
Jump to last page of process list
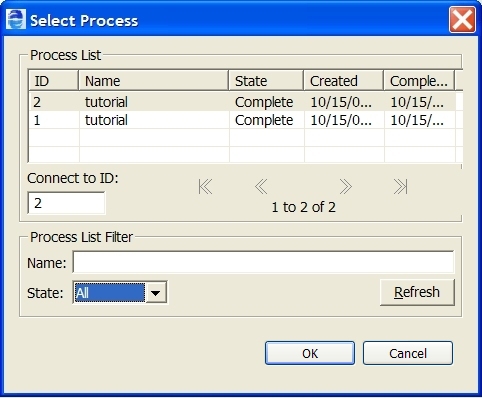click(x=400, y=187)
